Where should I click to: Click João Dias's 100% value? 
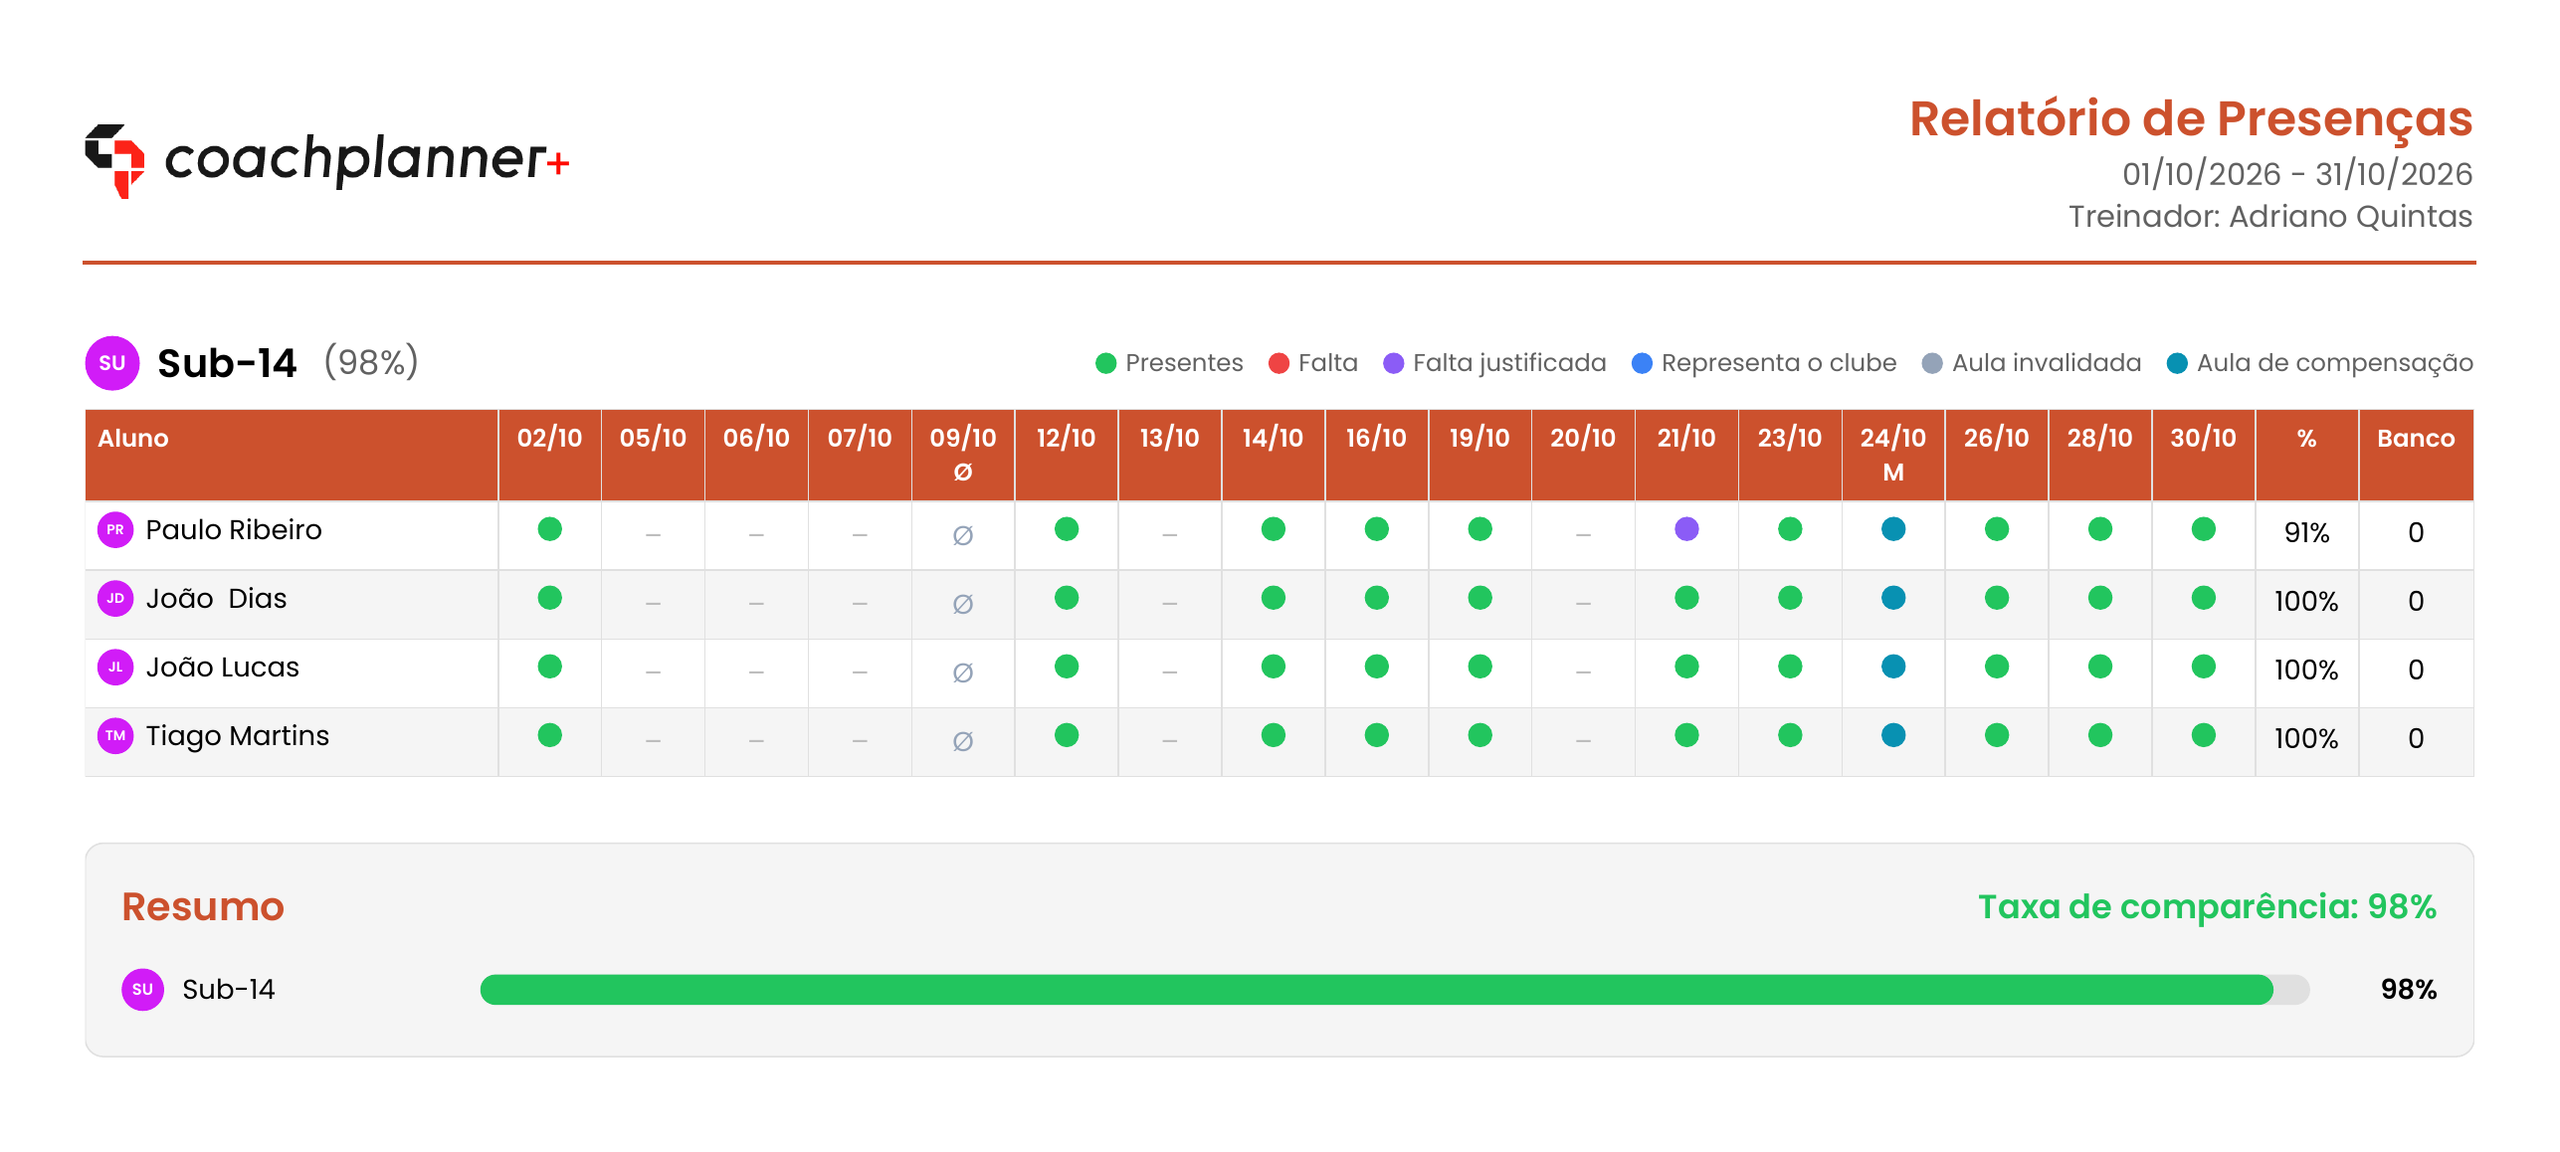click(x=2306, y=601)
